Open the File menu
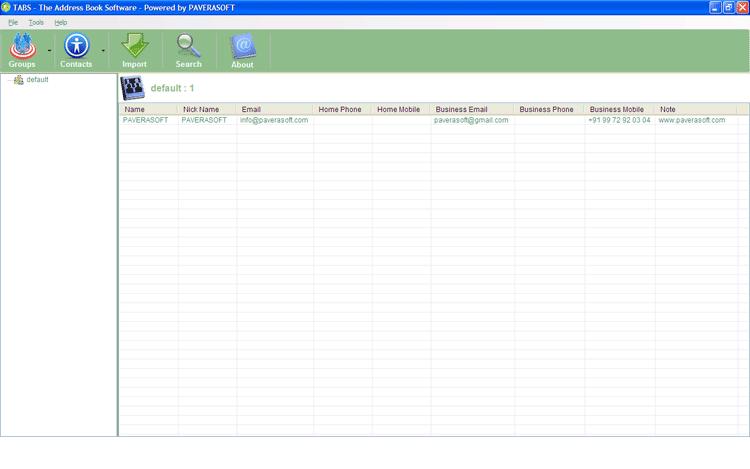 pyautogui.click(x=13, y=22)
